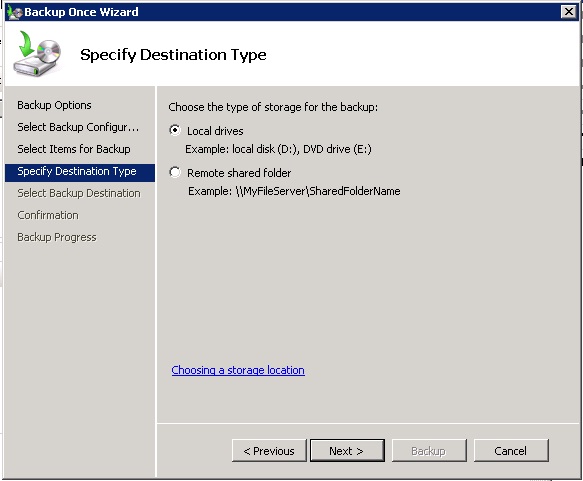Click the Specify Destination Type heading
Image resolution: width=583 pixels, height=481 pixels.
pyautogui.click(x=173, y=55)
